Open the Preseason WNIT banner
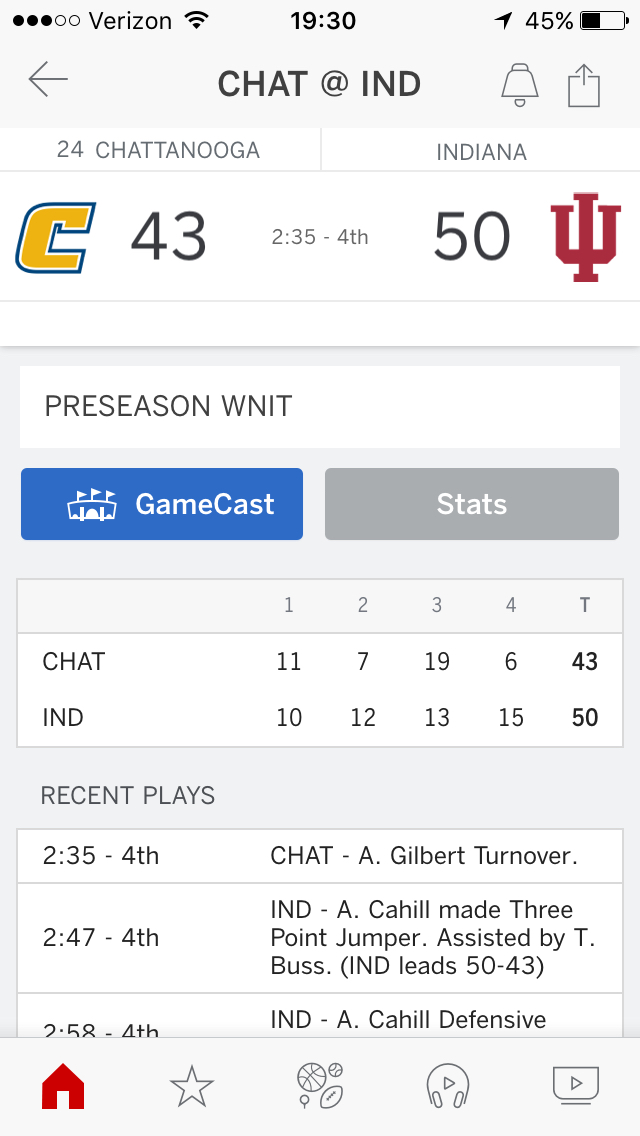Image resolution: width=640 pixels, height=1136 pixels. [x=320, y=406]
